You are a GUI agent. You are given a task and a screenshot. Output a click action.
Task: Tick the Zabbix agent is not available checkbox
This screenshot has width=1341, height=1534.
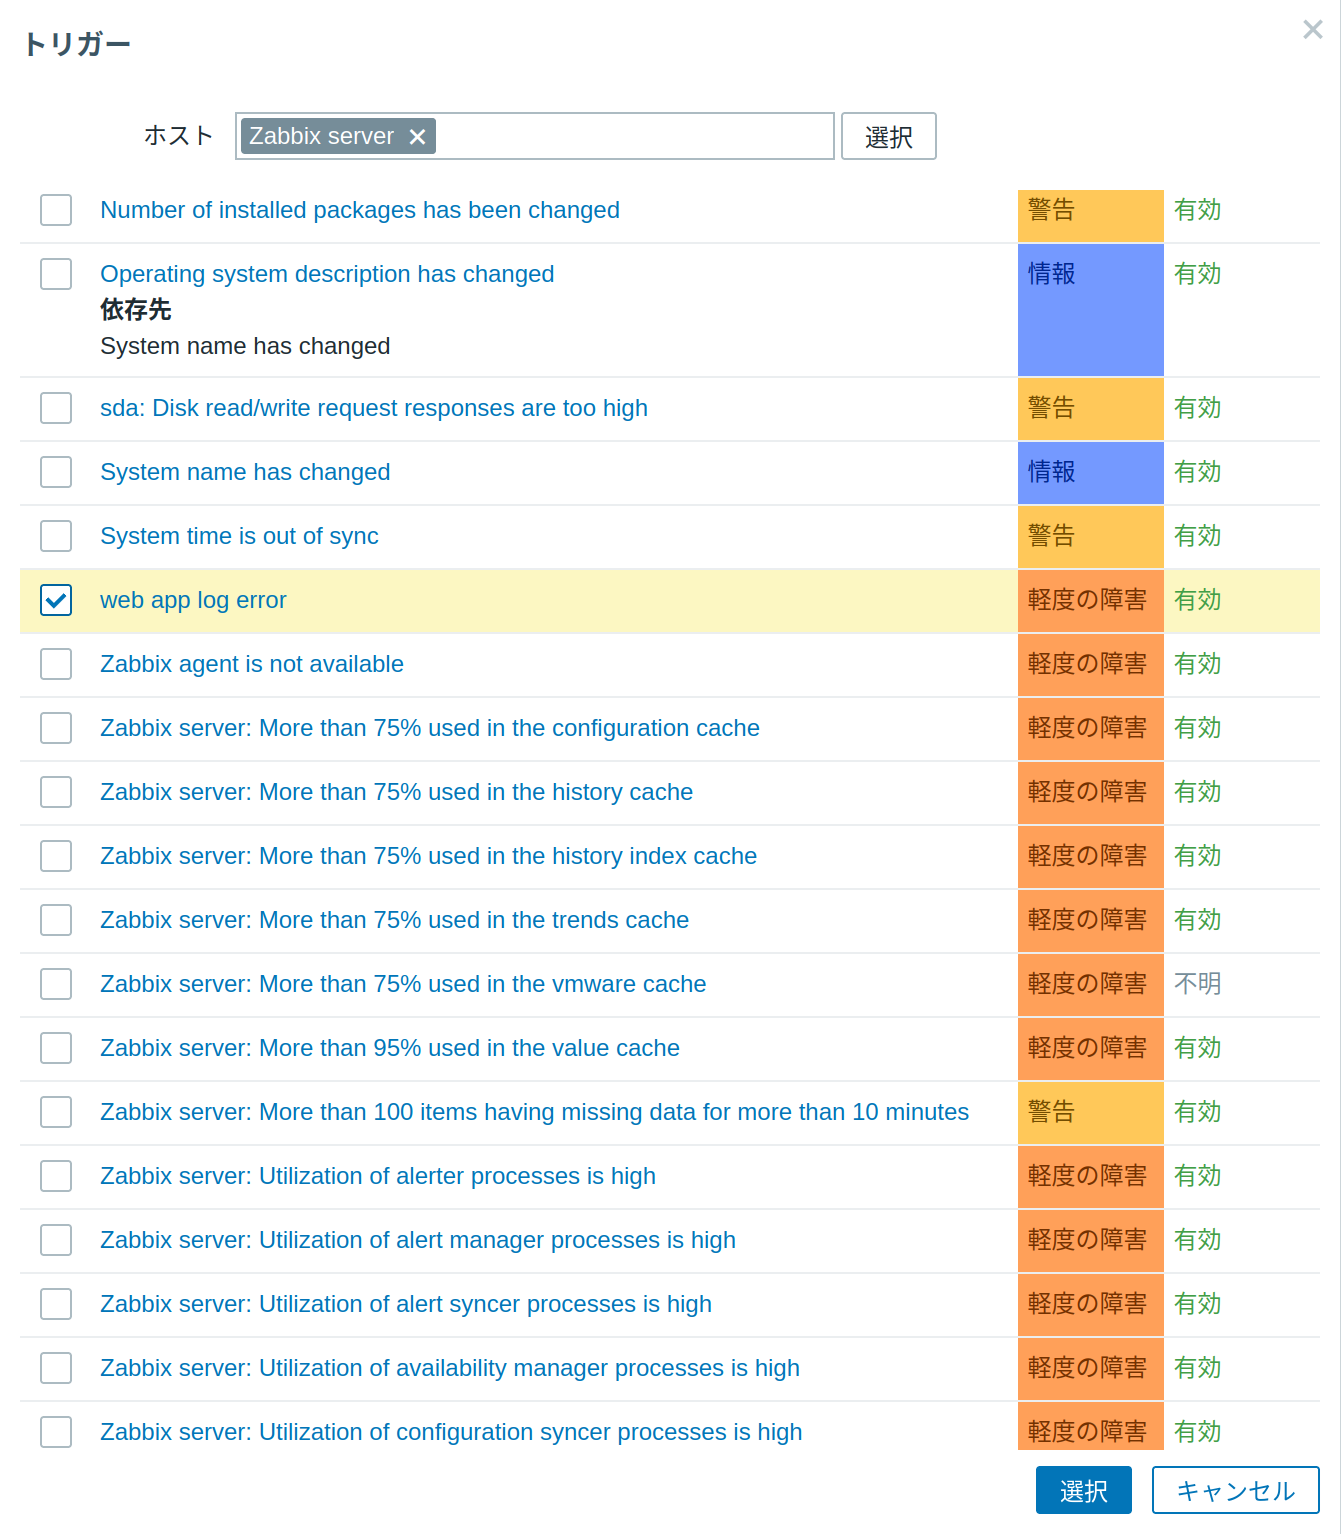tap(56, 664)
